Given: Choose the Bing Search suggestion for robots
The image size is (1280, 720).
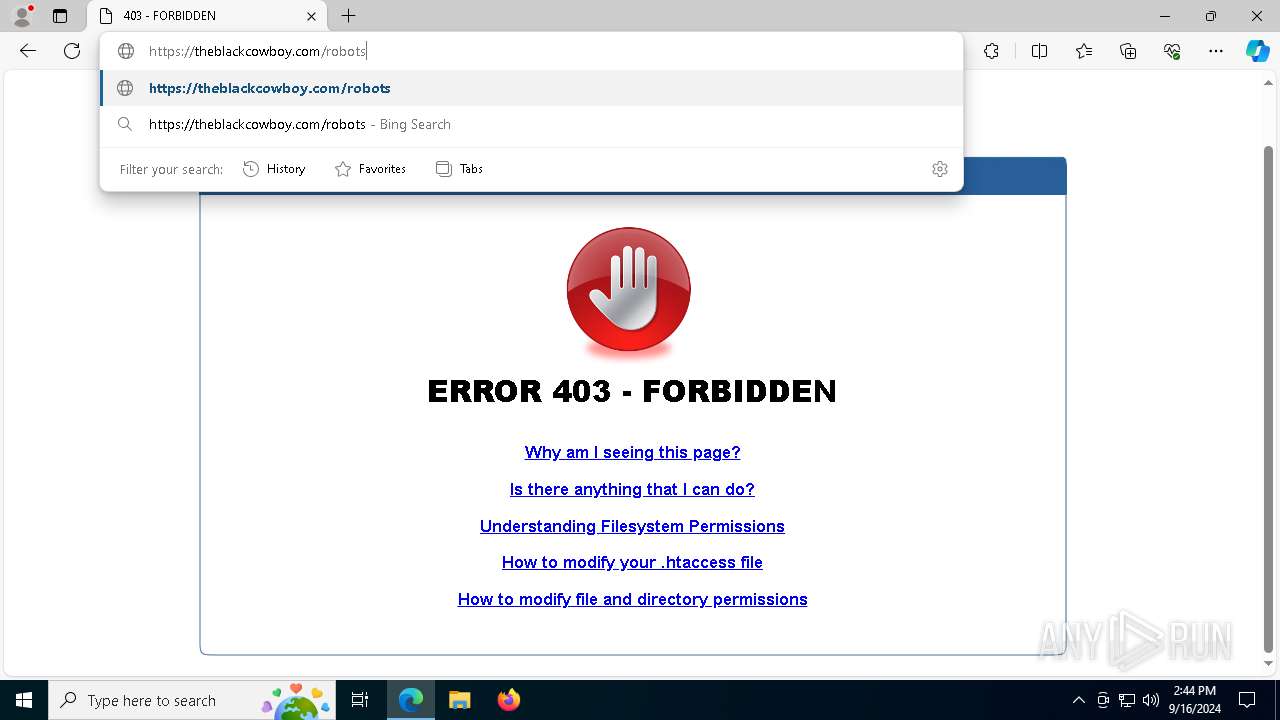Looking at the screenshot, I should click(x=531, y=124).
